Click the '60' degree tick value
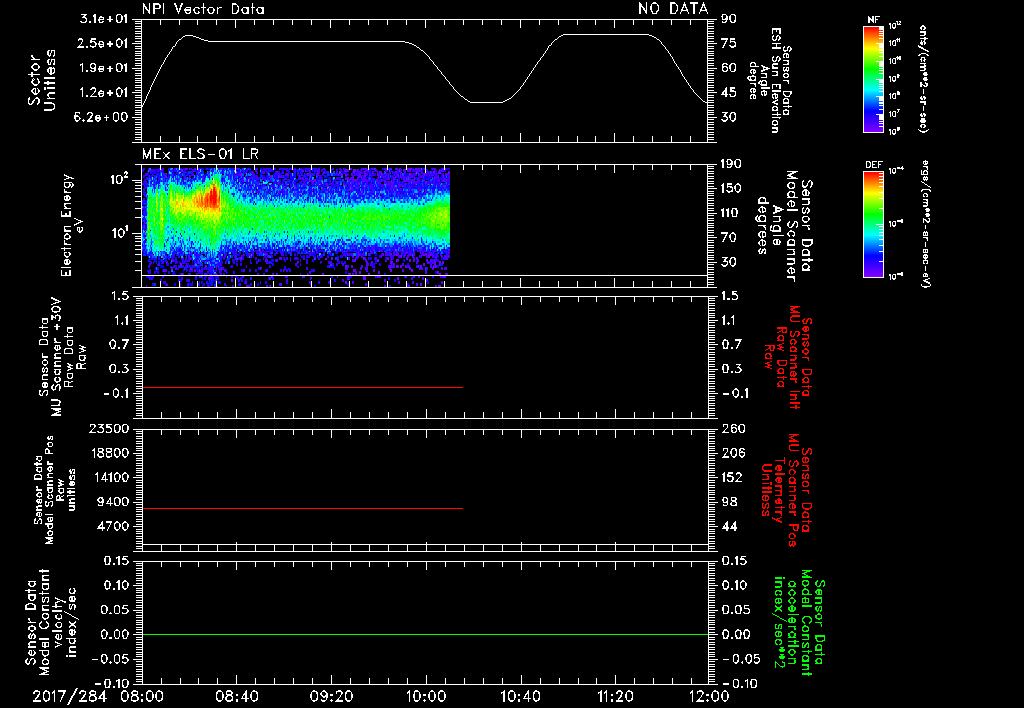Screen dimensions: 1024x708 tap(728, 68)
